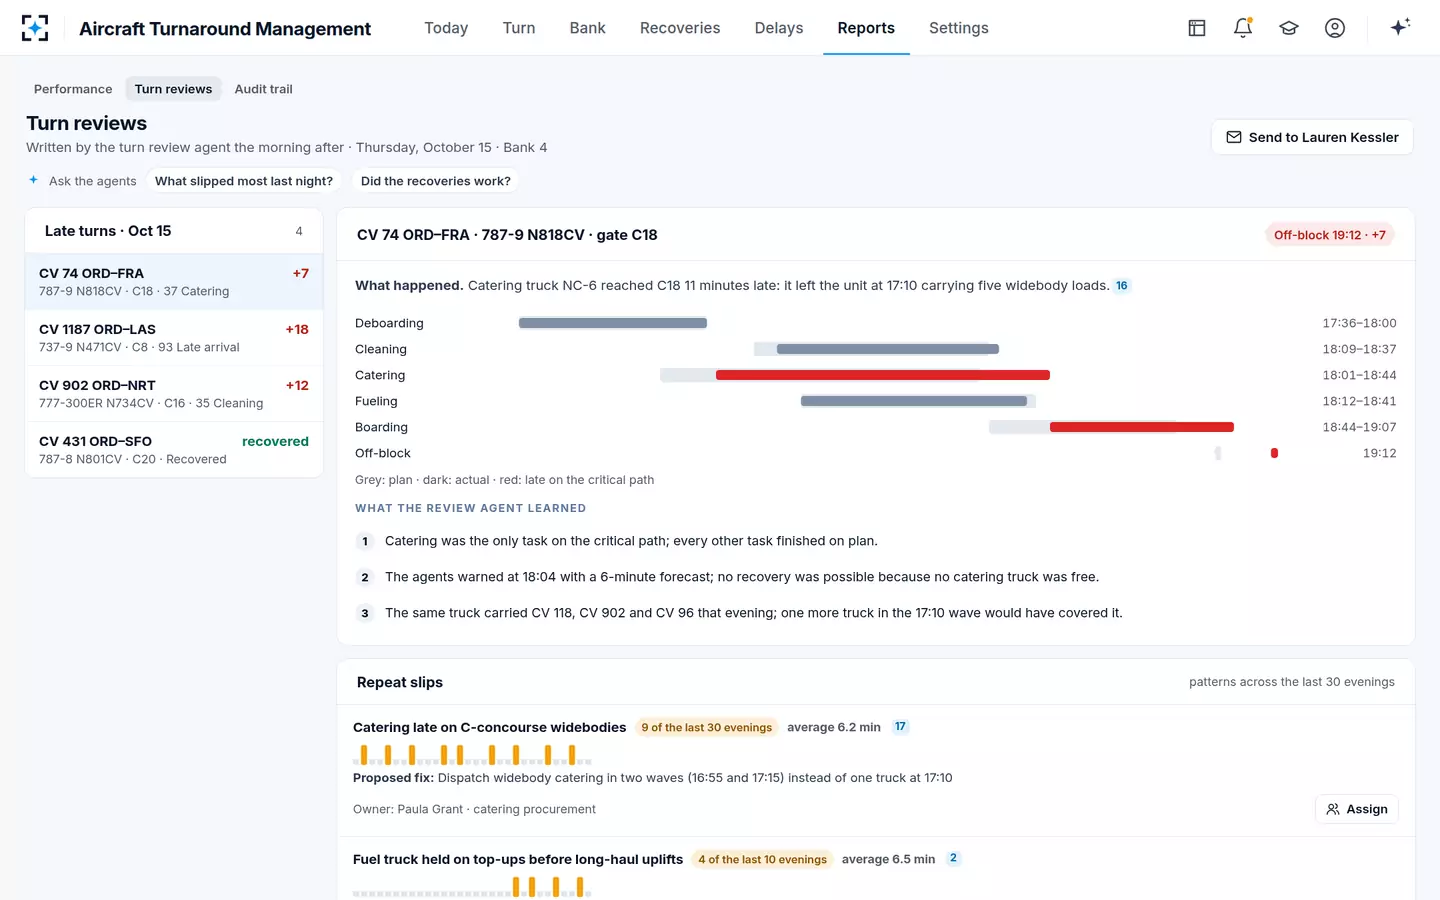Select the CV 431 ORD–SFO recovered turn
1440x900 pixels.
(x=174, y=450)
